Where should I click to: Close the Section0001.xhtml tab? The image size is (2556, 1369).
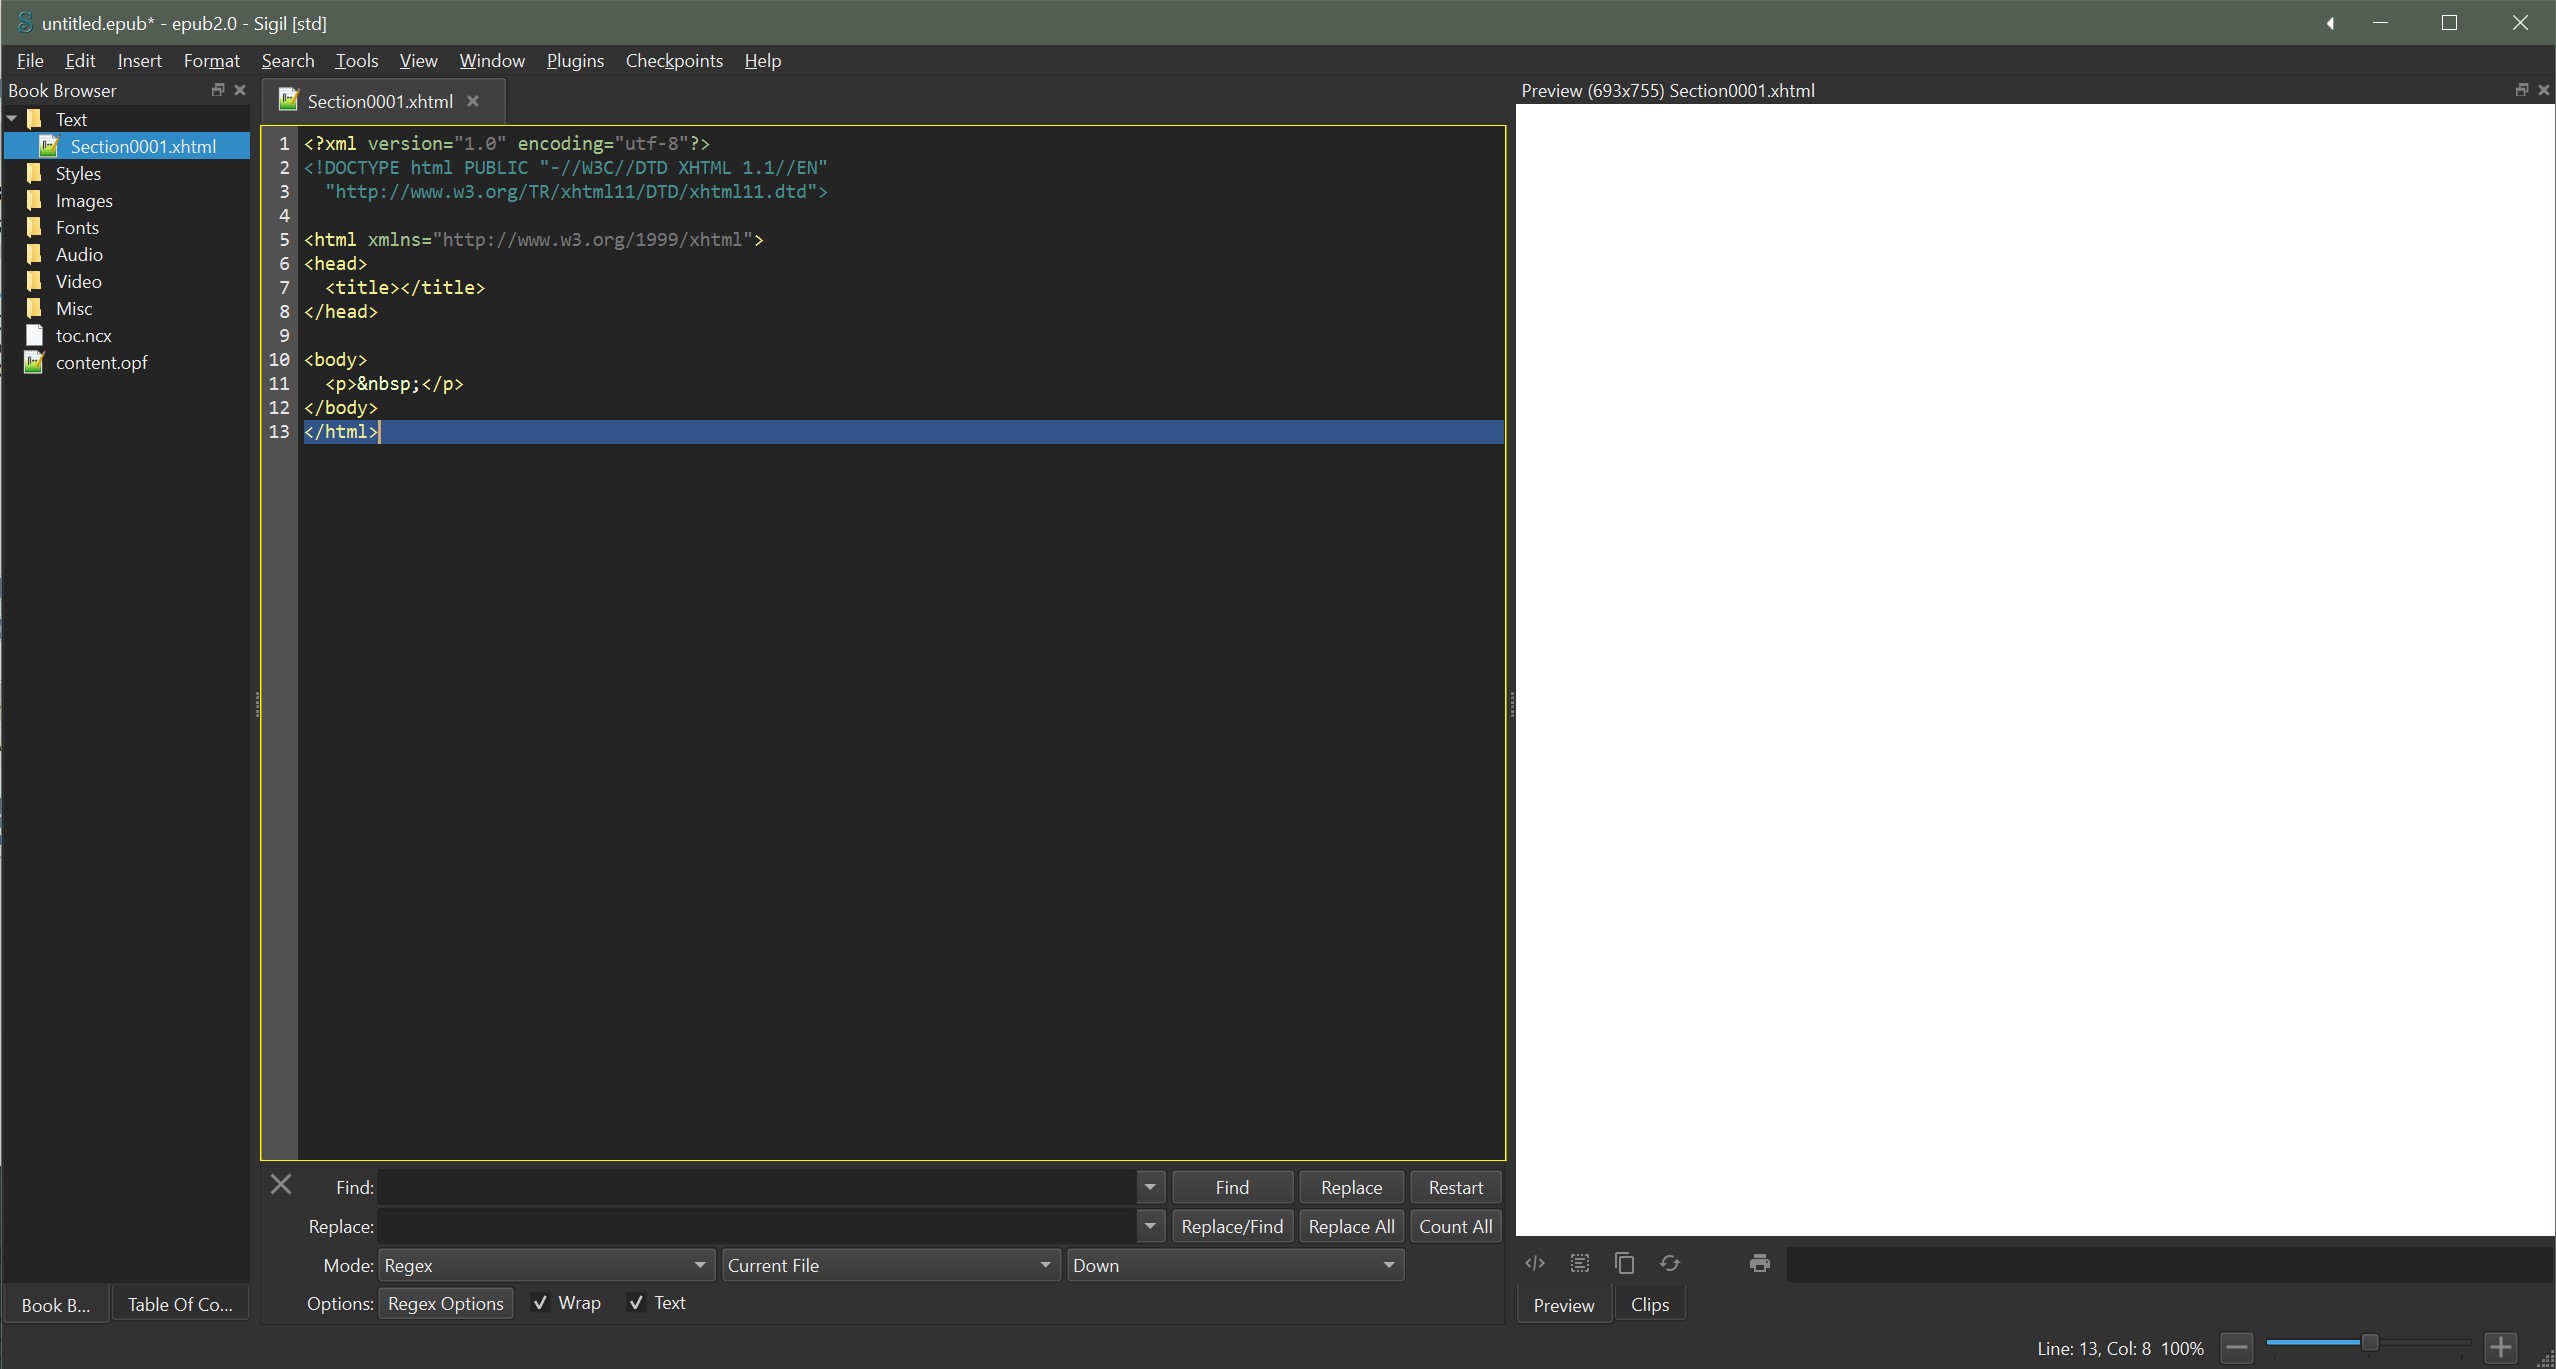473,101
